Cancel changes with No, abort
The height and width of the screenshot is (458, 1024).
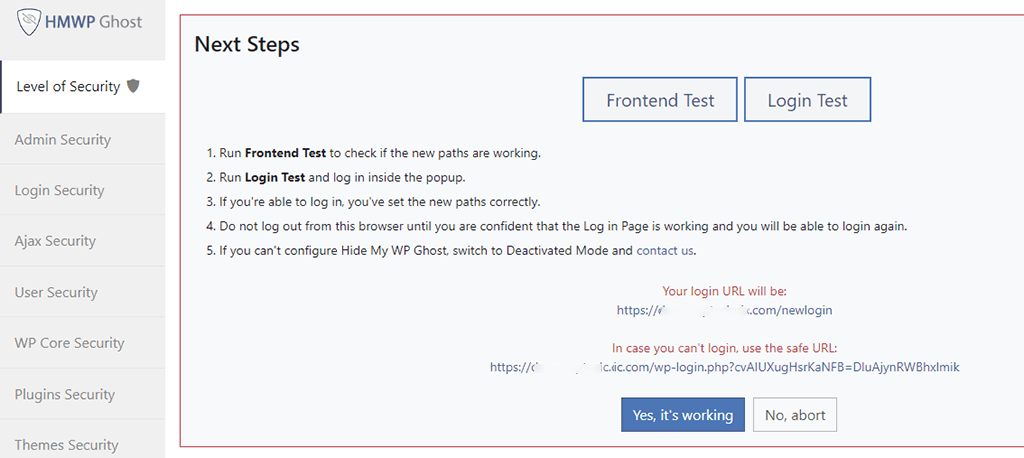[x=795, y=415]
